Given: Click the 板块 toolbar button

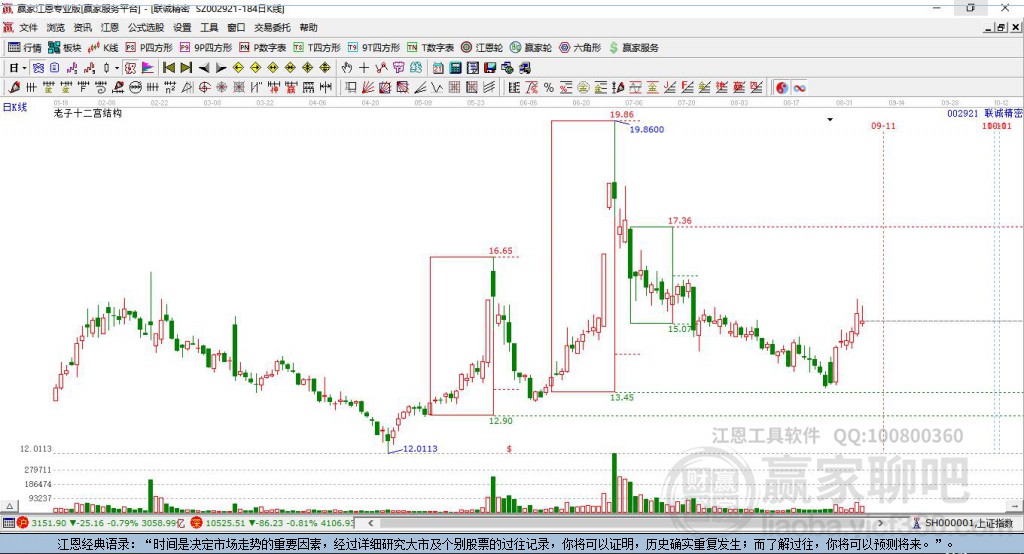Looking at the screenshot, I should click(x=65, y=48).
